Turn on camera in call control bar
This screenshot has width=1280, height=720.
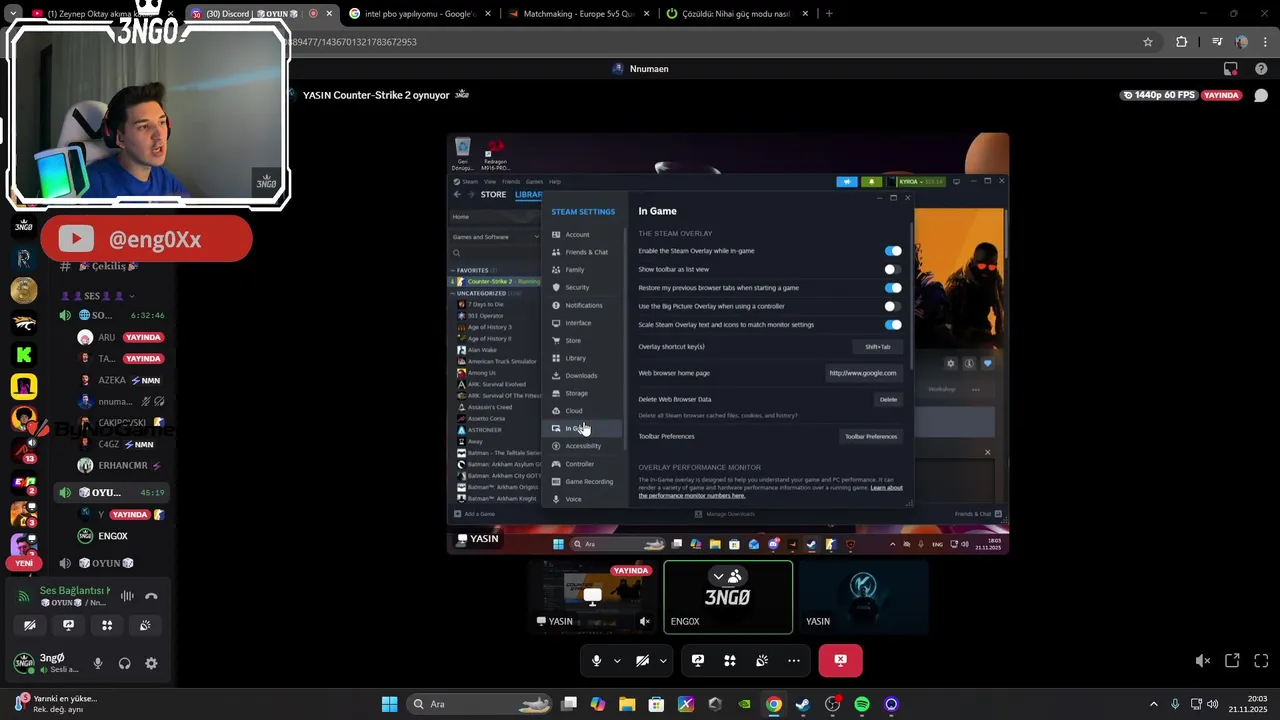coord(642,661)
